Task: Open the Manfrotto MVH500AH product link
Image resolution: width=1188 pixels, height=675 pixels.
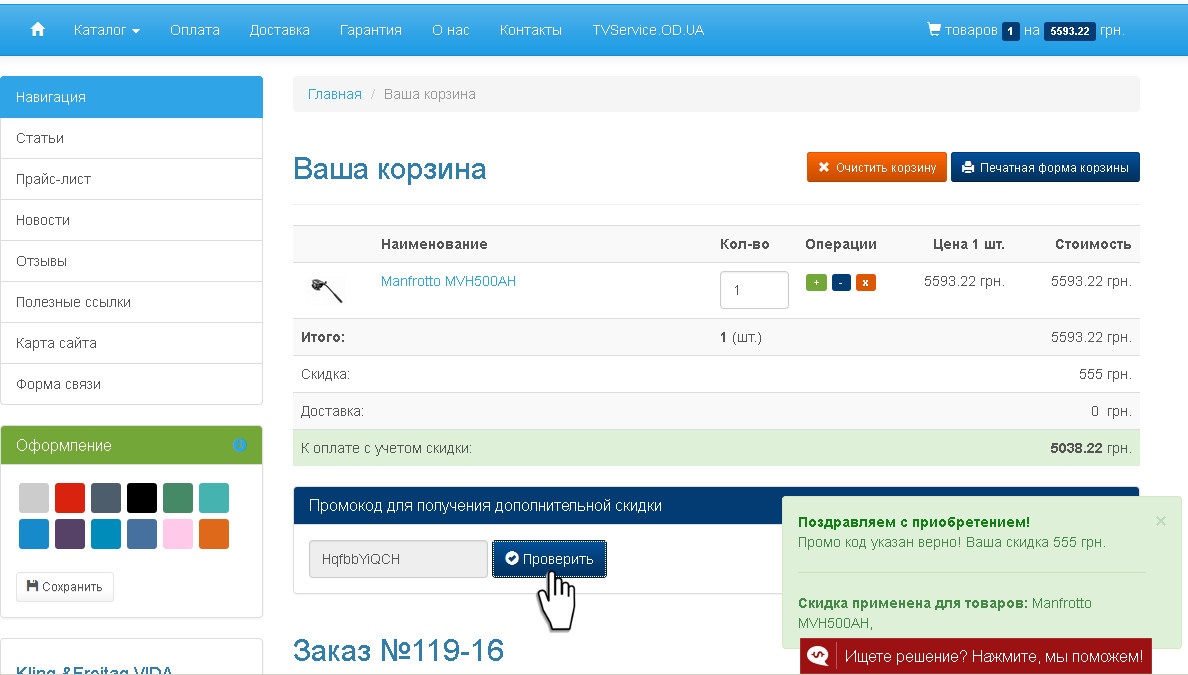Action: [x=448, y=281]
